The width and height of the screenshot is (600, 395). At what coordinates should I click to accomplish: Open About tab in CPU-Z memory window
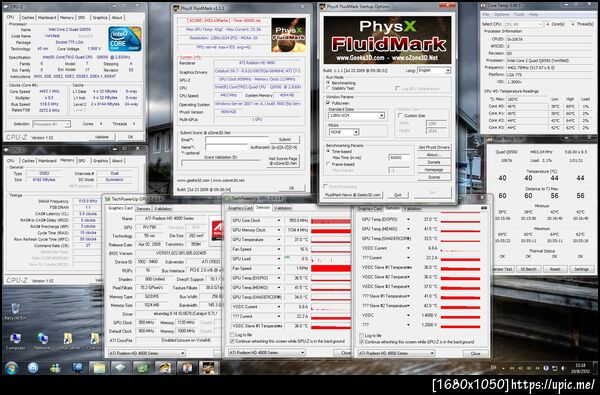tap(117, 161)
